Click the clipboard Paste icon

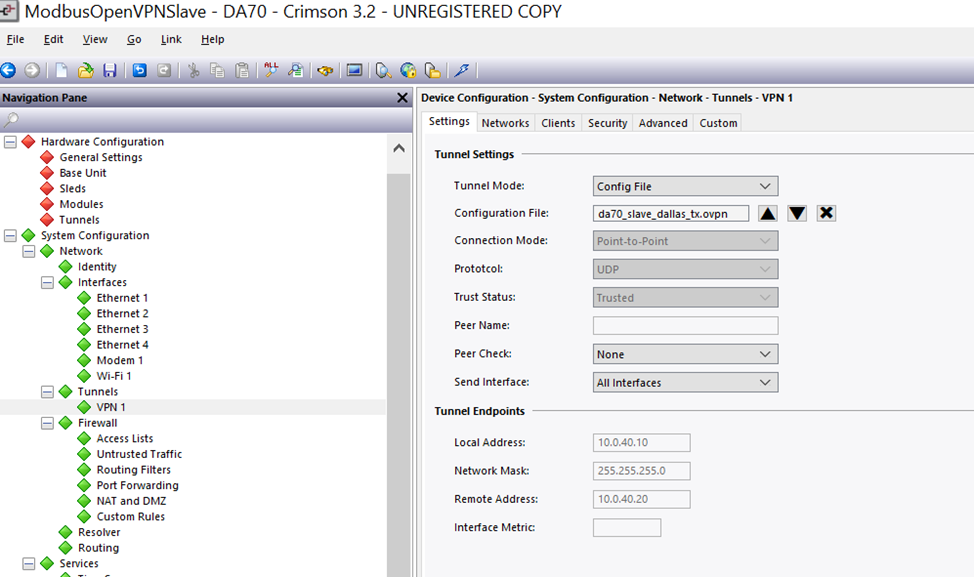(x=242, y=71)
